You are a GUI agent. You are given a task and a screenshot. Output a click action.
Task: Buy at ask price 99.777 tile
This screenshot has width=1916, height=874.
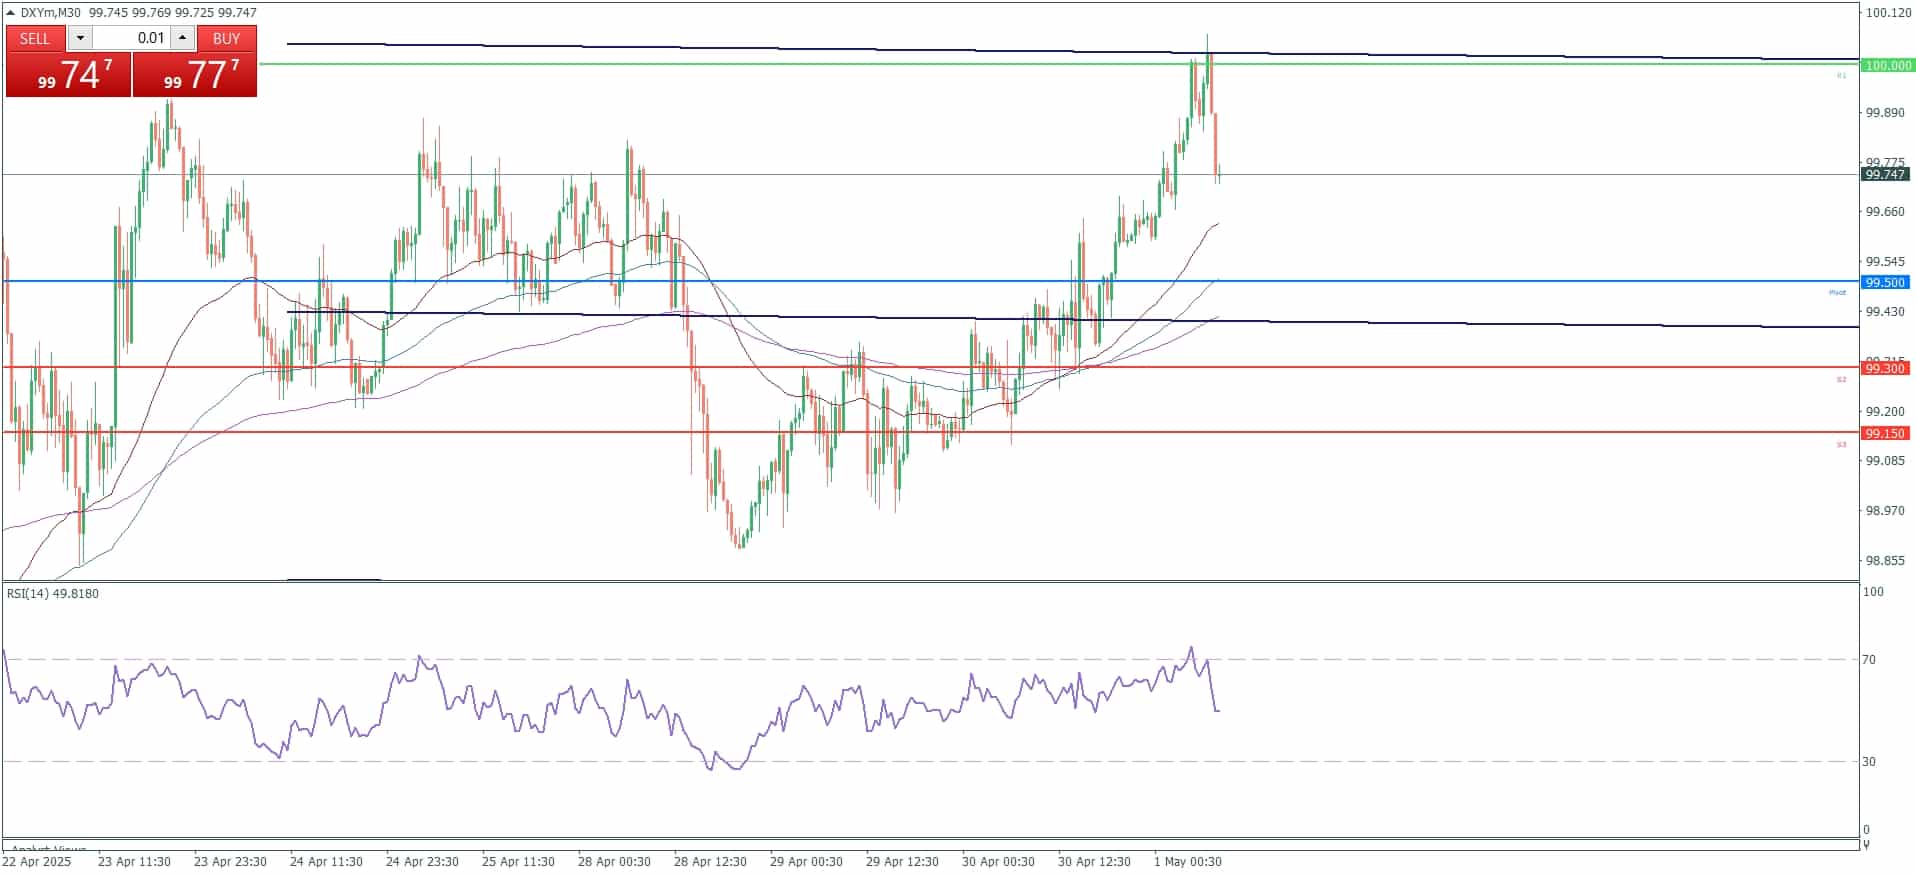[x=195, y=75]
